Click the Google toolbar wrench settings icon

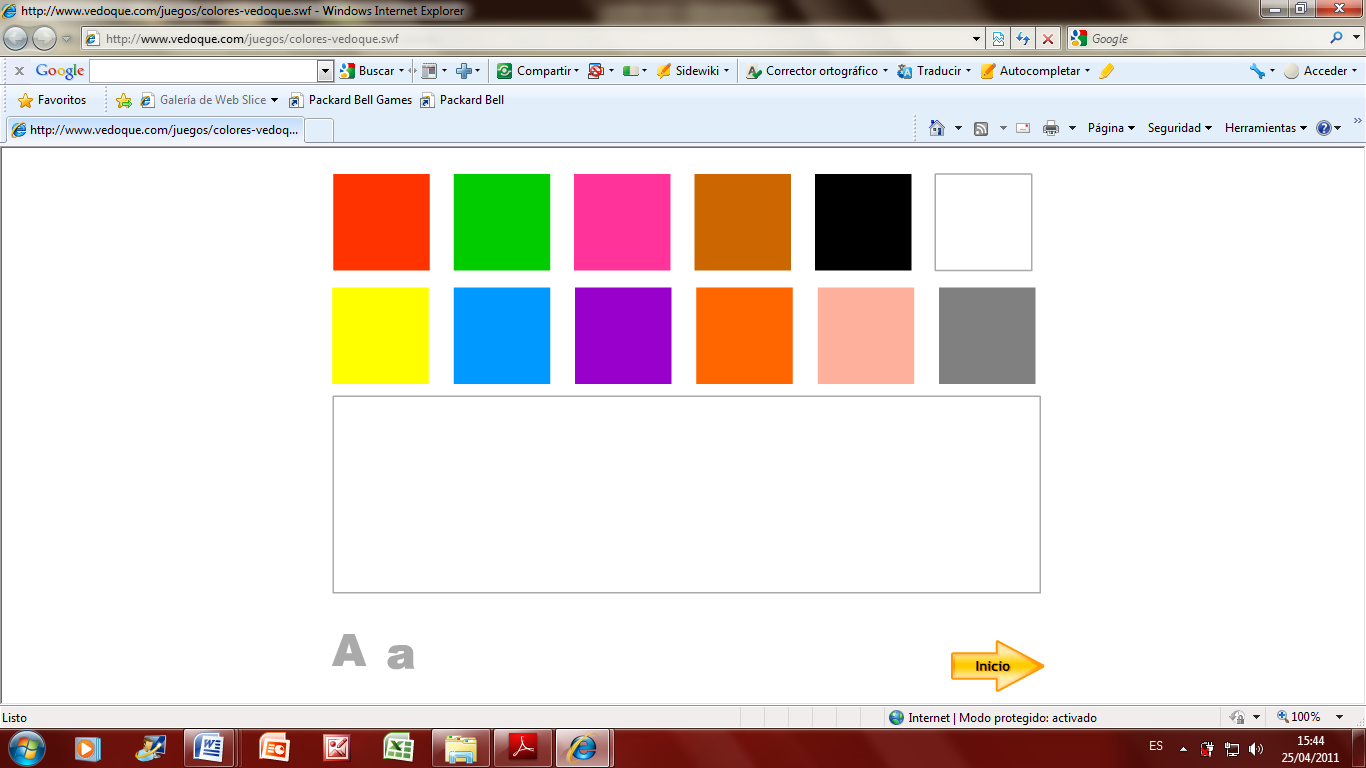(1257, 71)
